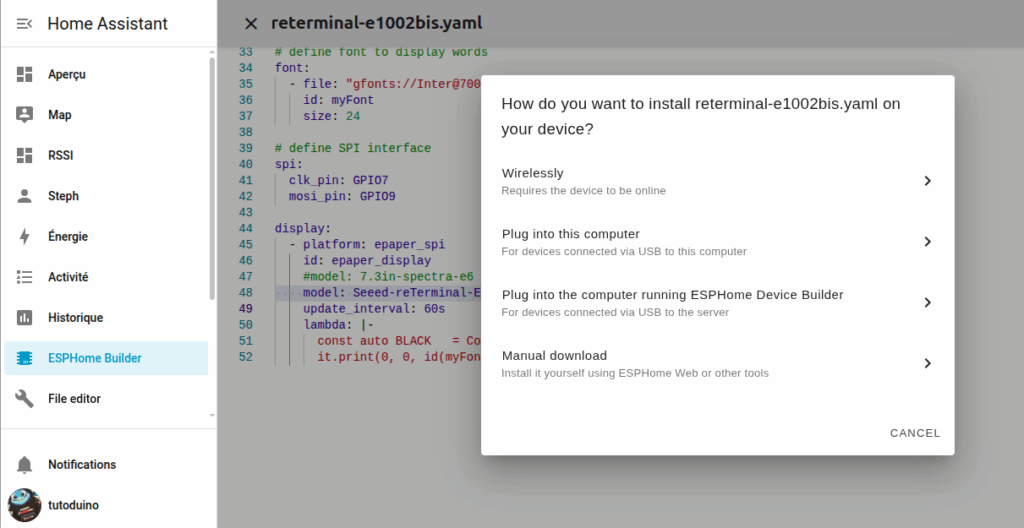1024x528 pixels.
Task: Cancel the install dialog
Action: (x=914, y=433)
